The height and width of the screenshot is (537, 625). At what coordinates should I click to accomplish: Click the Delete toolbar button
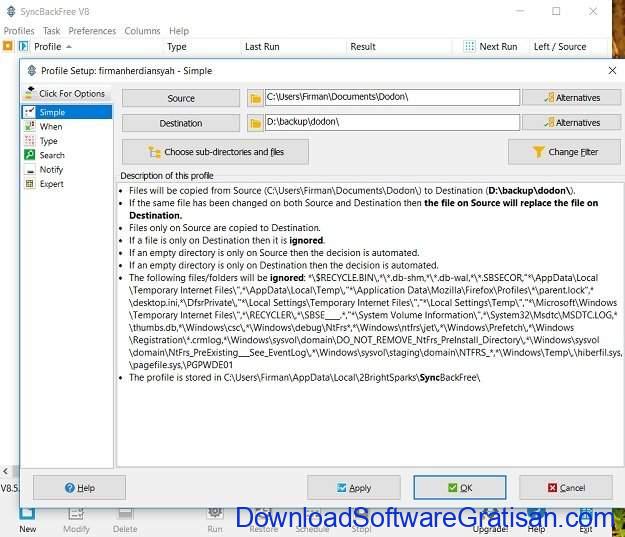pos(125,522)
